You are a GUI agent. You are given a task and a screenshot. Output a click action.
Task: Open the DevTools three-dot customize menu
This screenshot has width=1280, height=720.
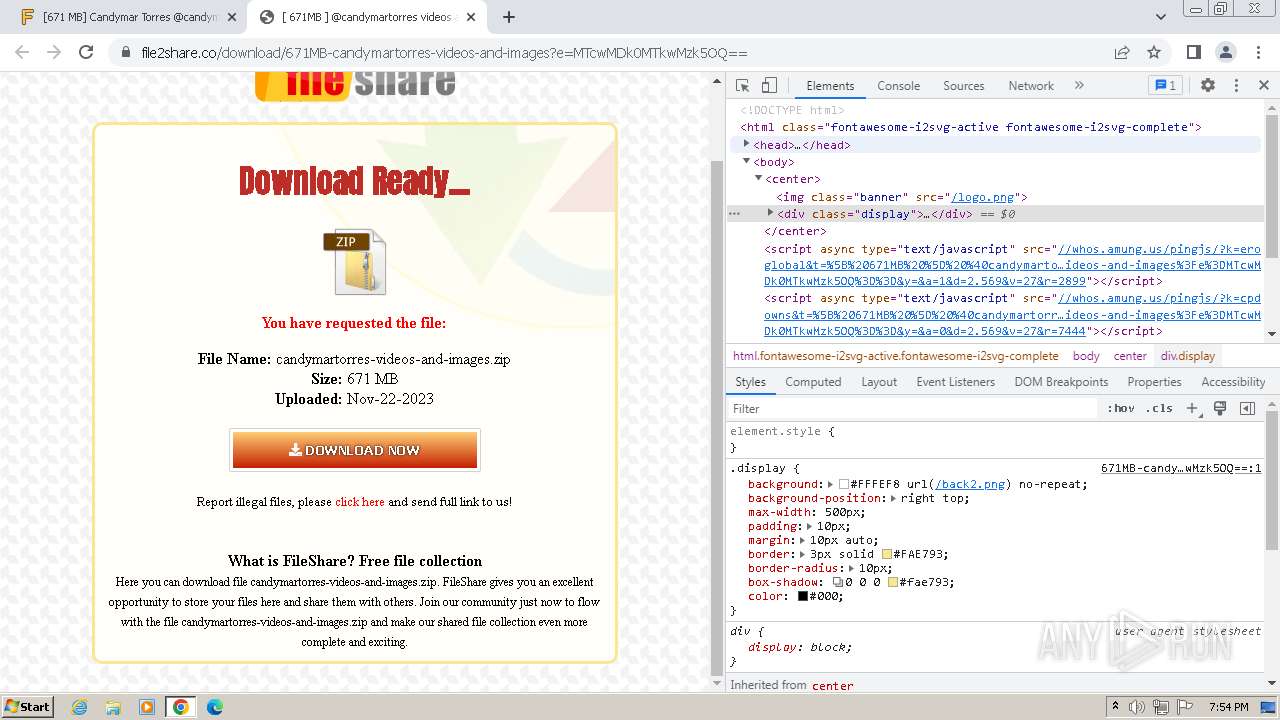pyautogui.click(x=1236, y=86)
